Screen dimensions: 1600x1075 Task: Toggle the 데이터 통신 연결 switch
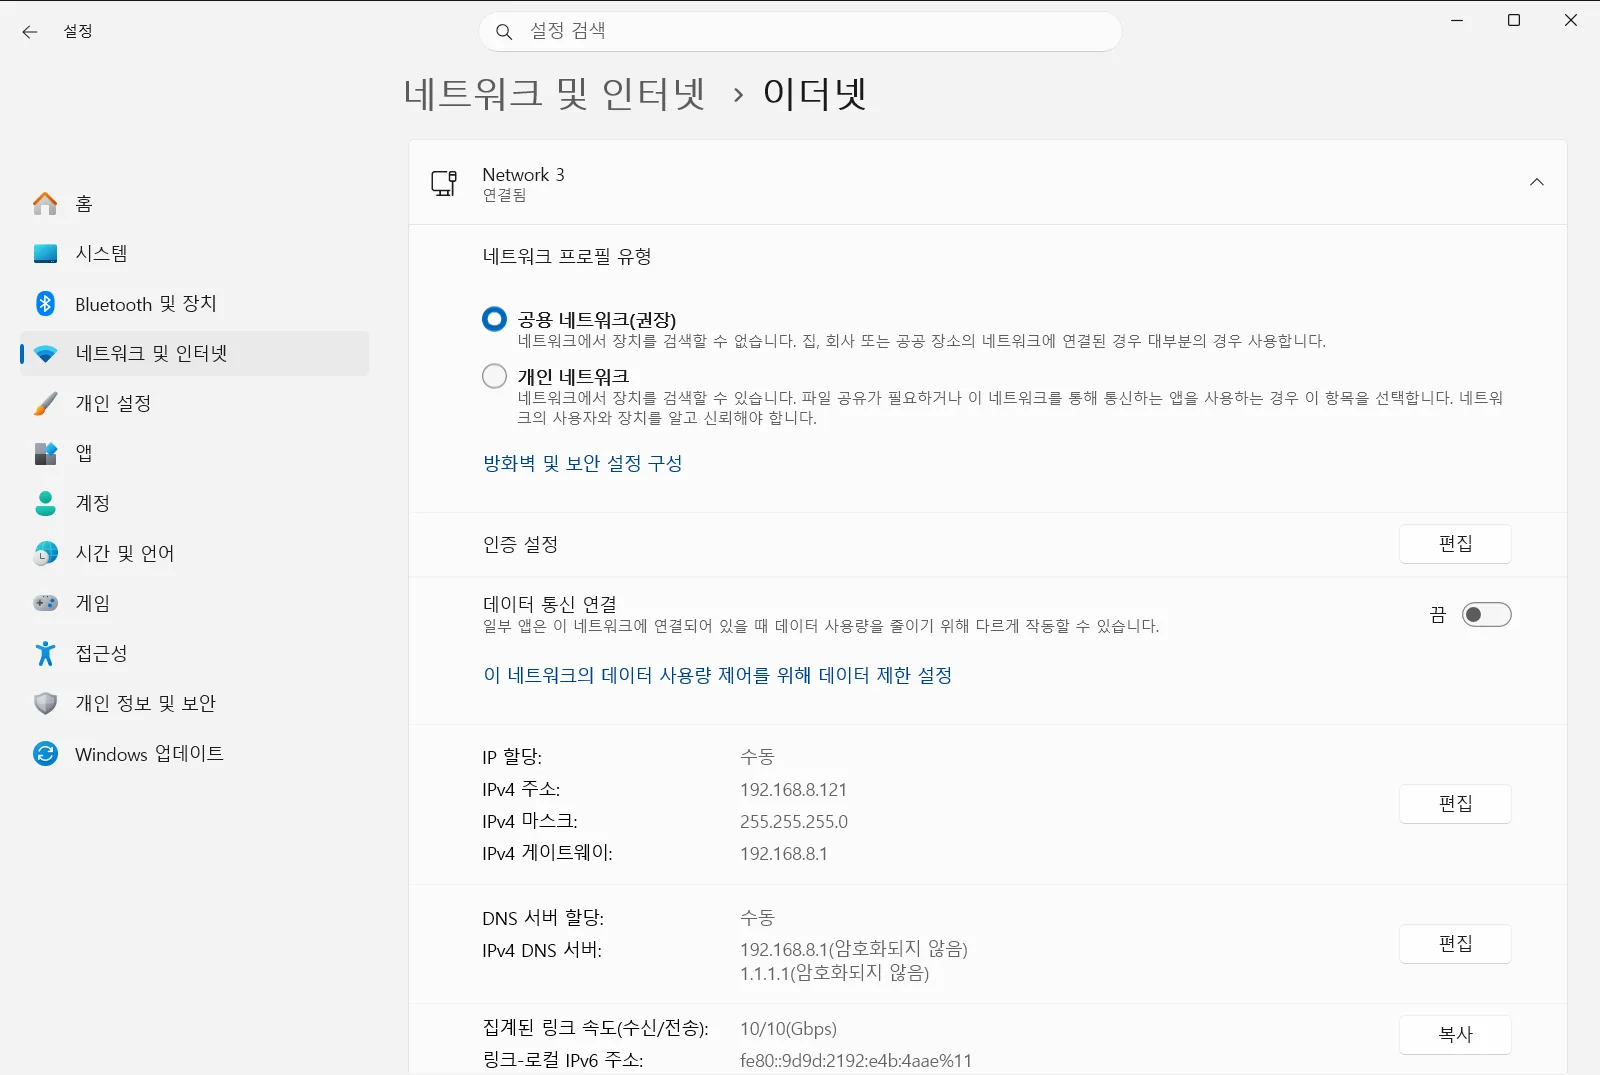1486,615
